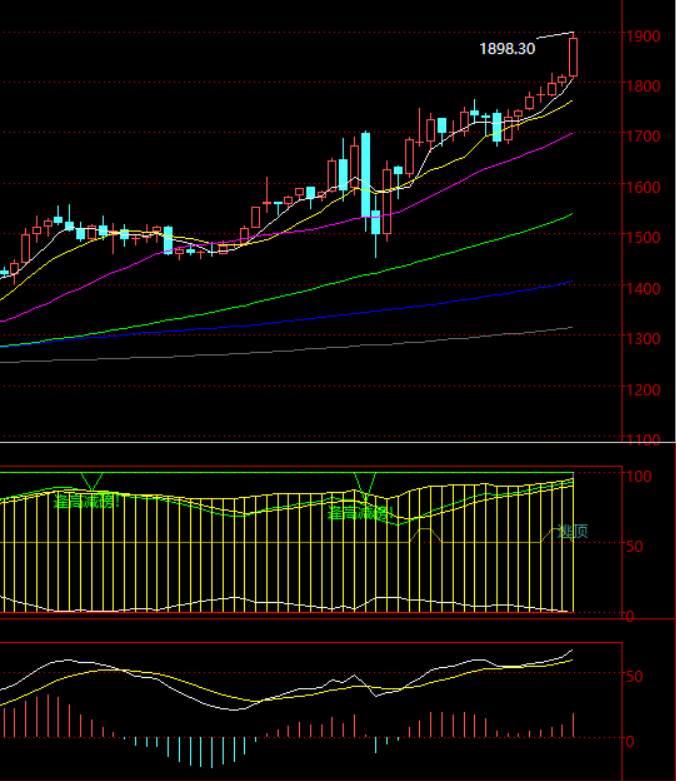
Task: Click the 1600 price axis label
Action: coord(644,187)
